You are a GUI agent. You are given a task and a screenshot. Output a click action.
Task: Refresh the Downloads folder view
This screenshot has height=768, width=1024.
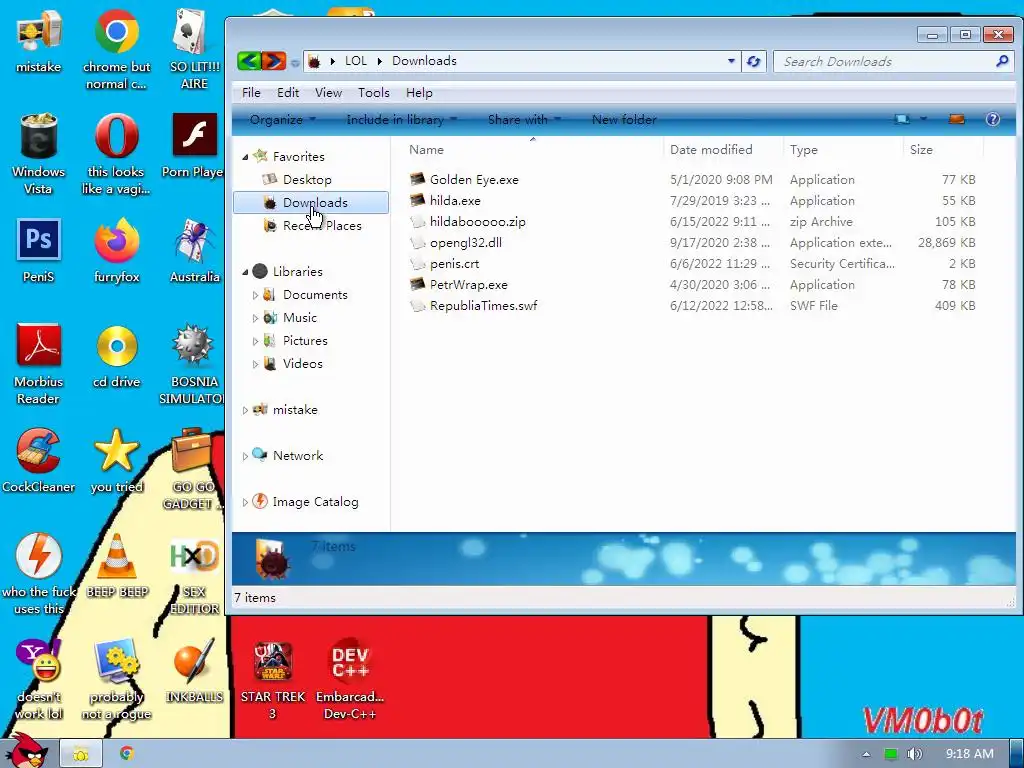(x=754, y=61)
